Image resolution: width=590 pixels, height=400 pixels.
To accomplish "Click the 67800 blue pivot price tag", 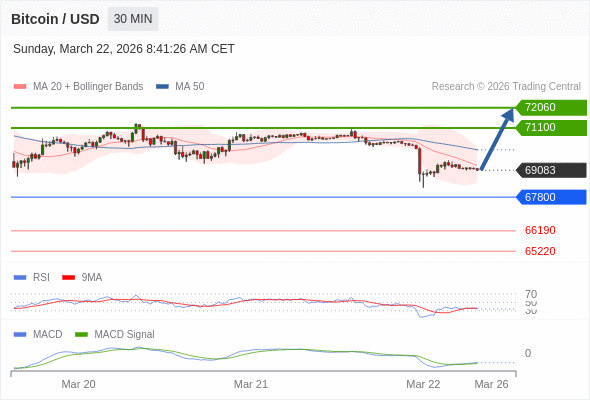I will click(551, 197).
